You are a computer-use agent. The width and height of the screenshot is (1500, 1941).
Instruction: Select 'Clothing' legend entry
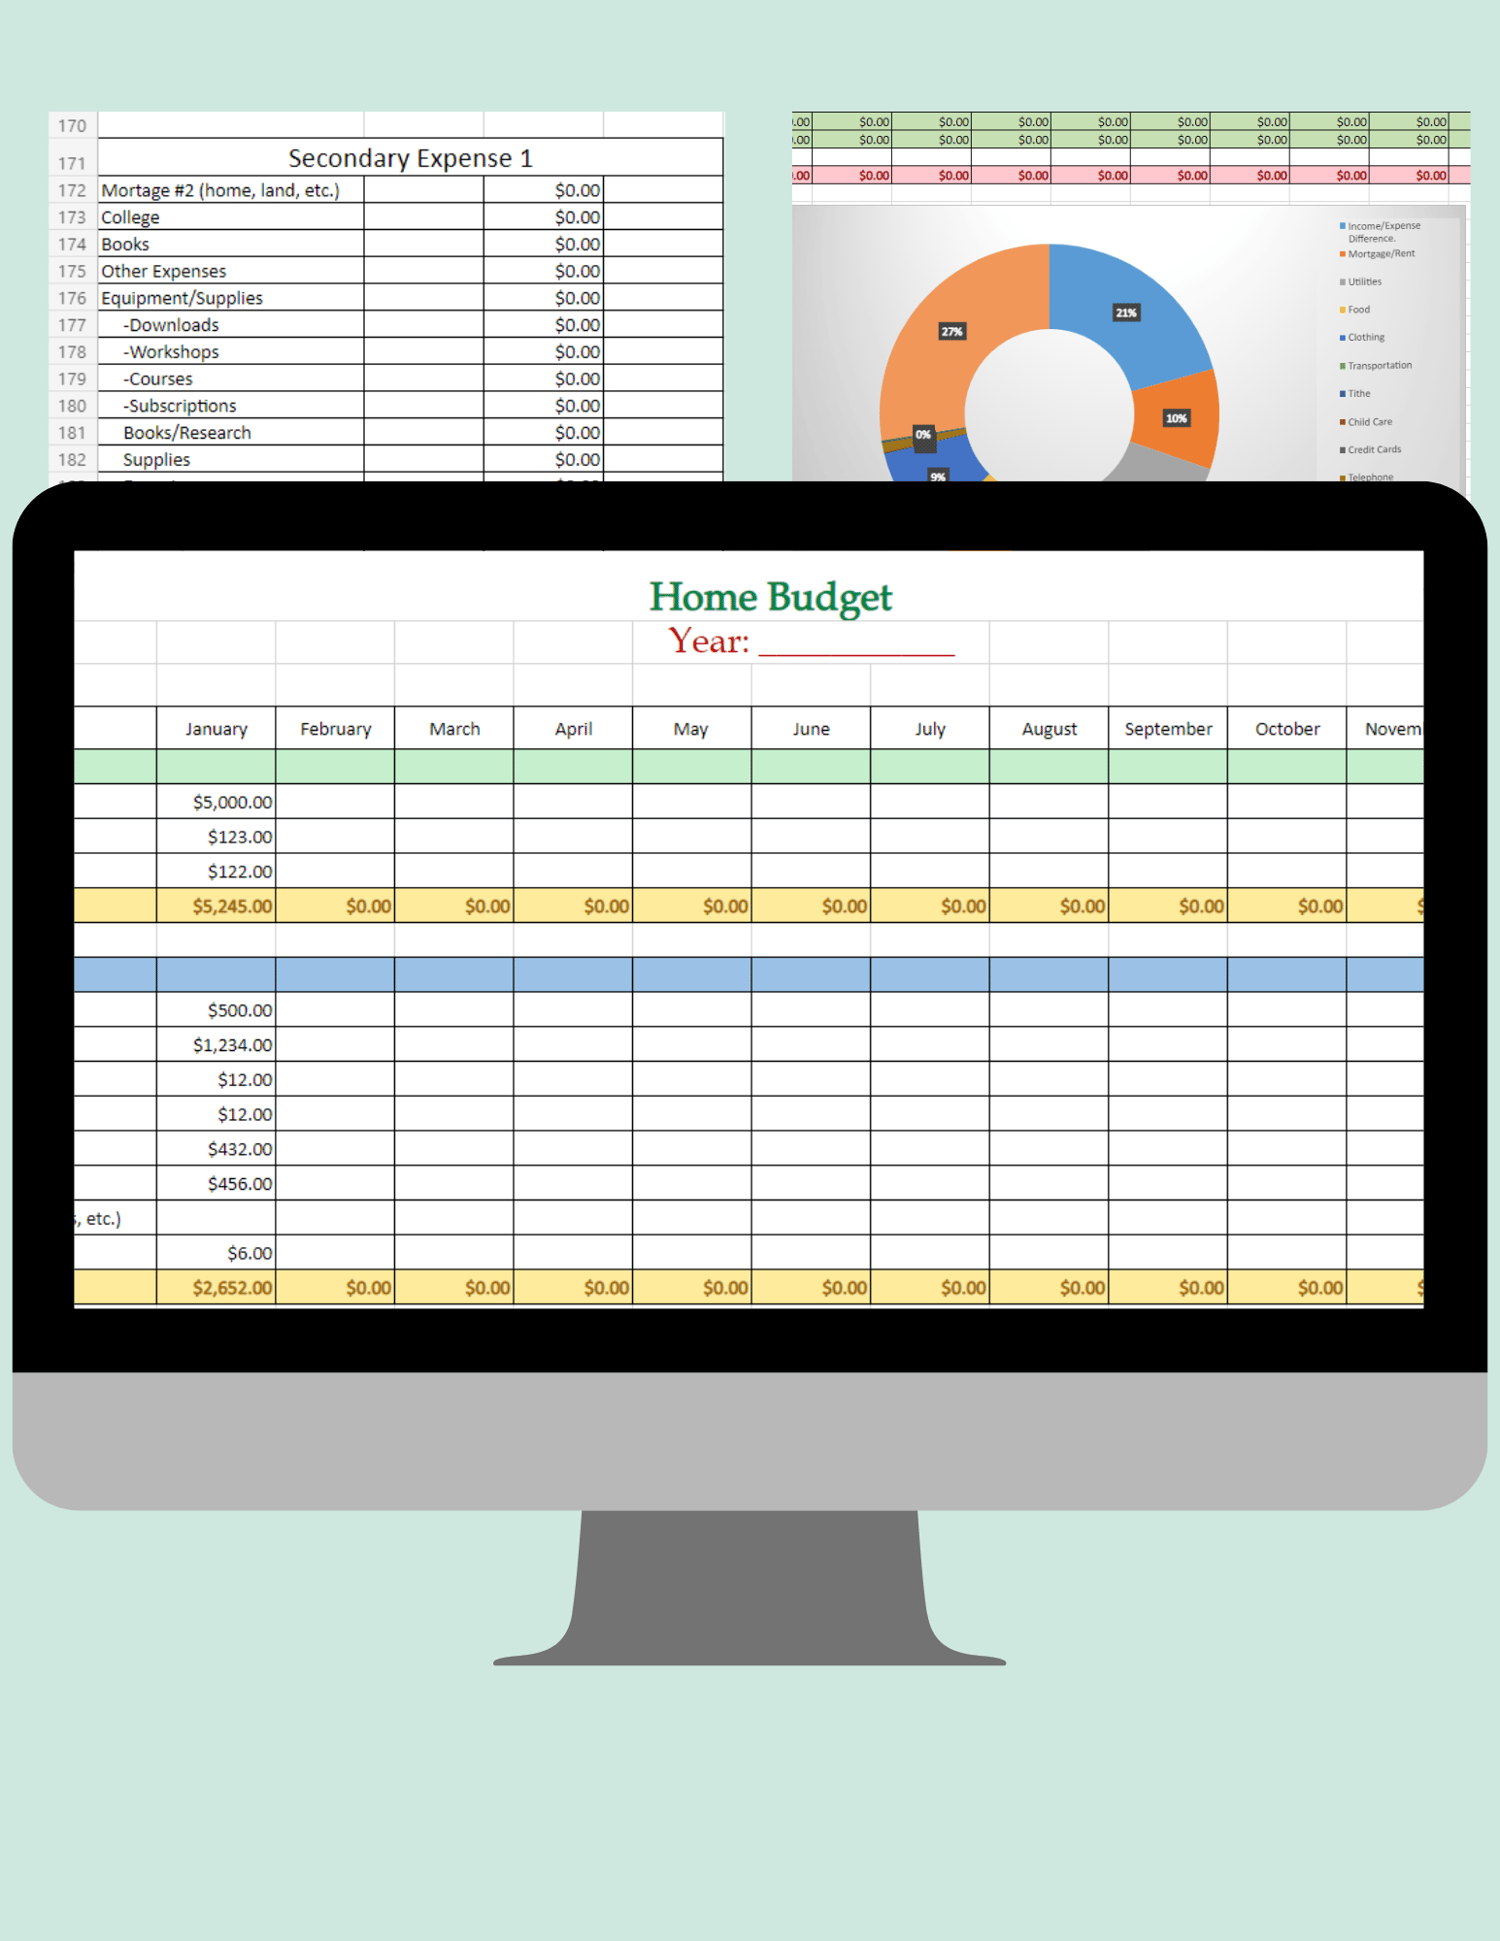[x=1362, y=338]
